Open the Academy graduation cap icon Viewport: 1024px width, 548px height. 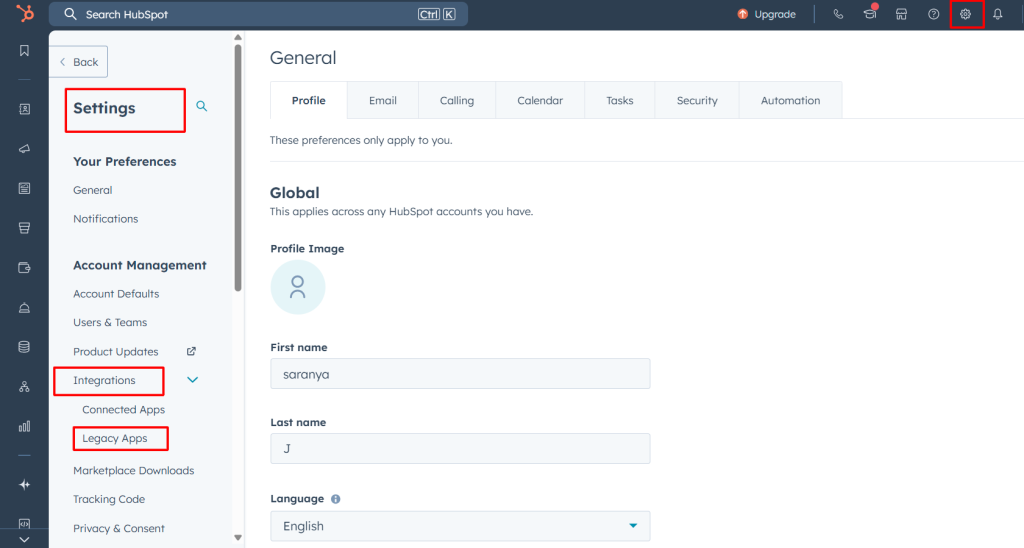(870, 13)
